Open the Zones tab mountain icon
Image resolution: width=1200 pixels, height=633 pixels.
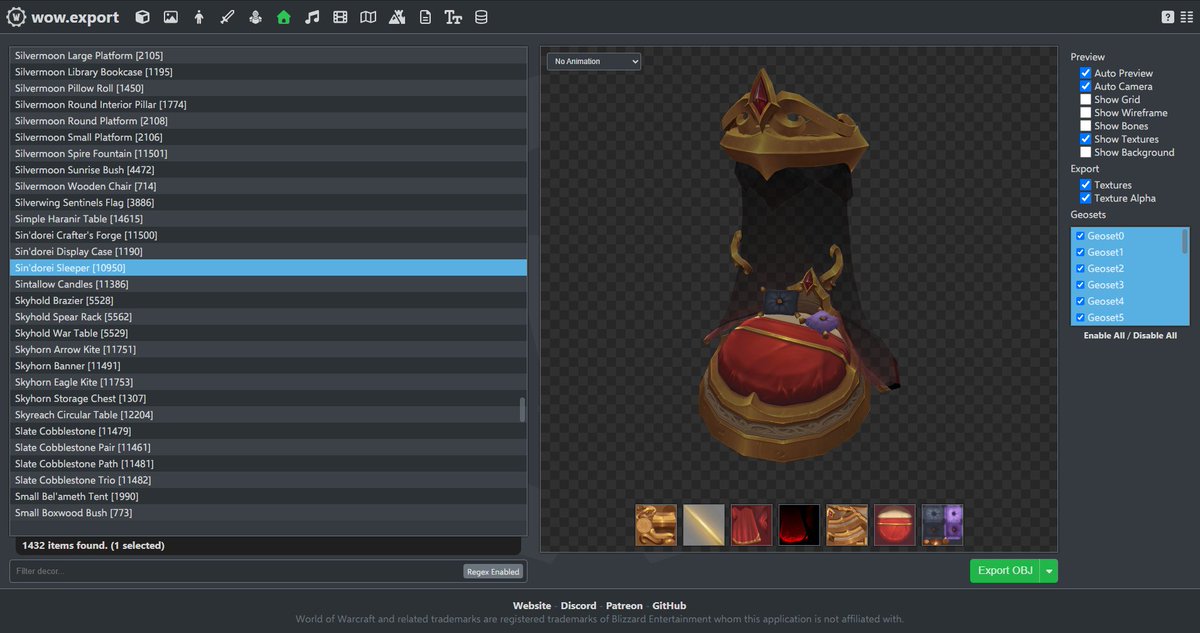pyautogui.click(x=397, y=17)
